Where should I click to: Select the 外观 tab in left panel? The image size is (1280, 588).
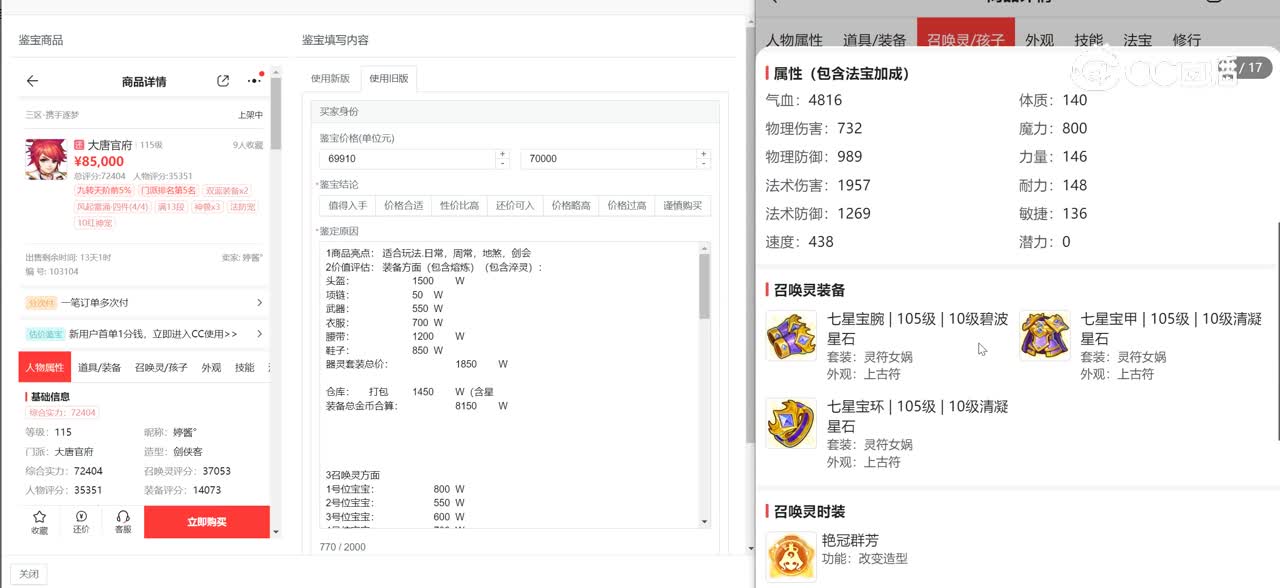[x=211, y=367]
